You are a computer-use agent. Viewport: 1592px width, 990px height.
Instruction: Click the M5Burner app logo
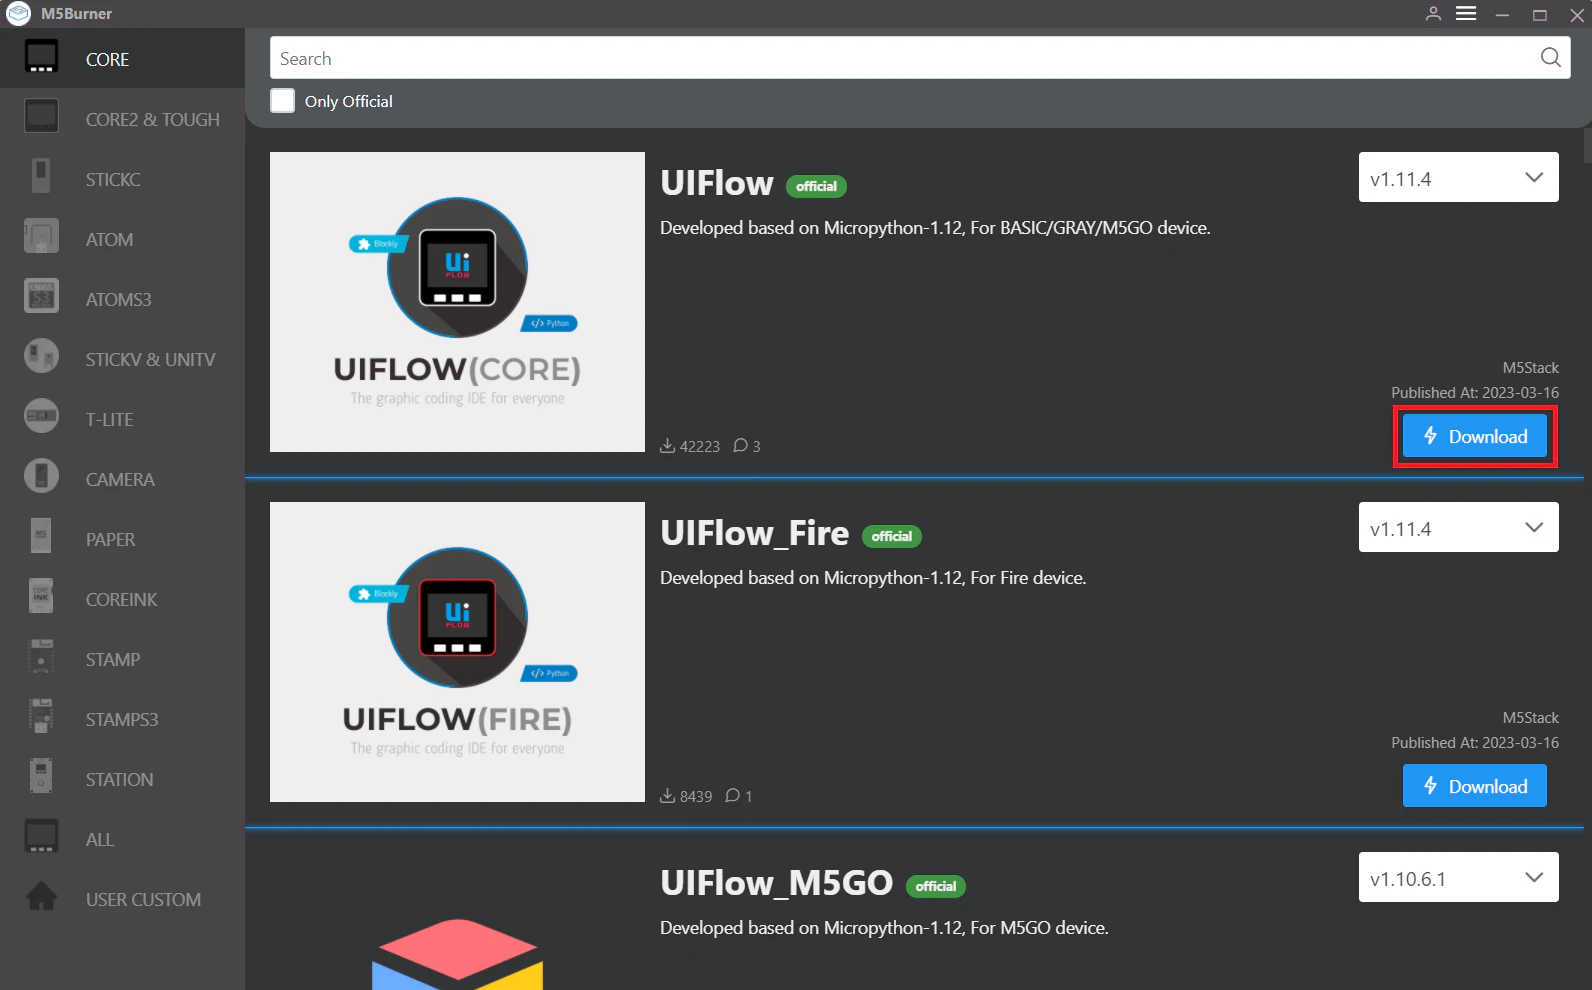pyautogui.click(x=18, y=14)
